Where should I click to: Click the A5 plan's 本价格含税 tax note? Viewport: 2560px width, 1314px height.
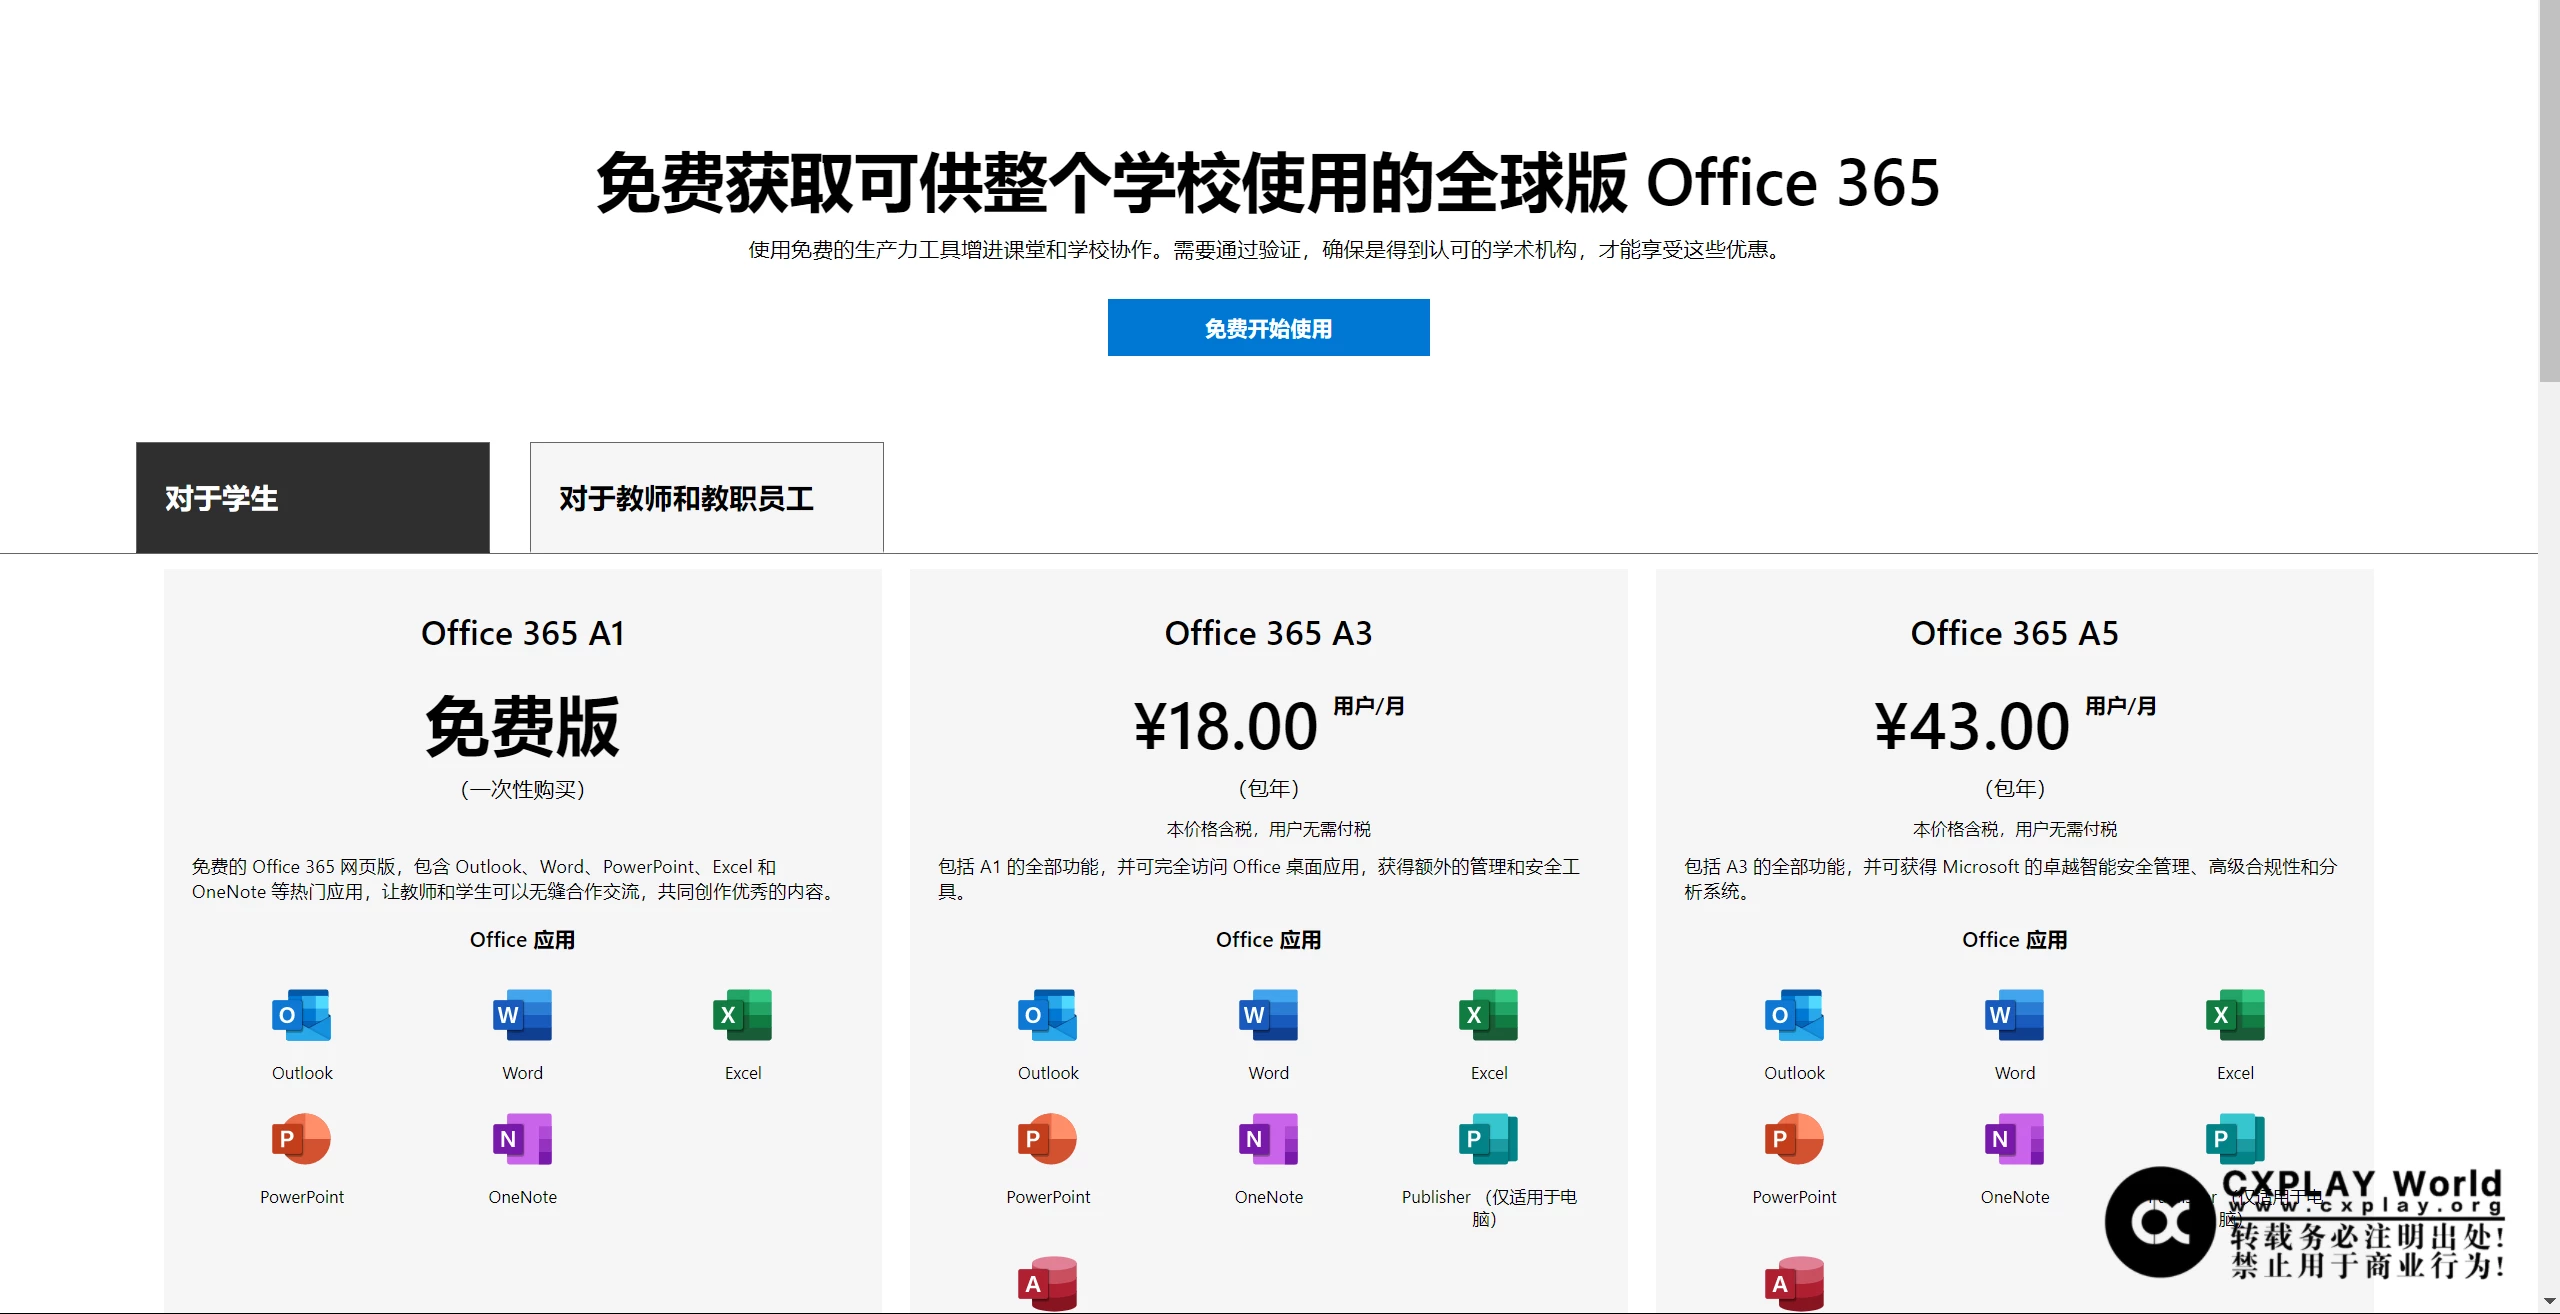pyautogui.click(x=2014, y=829)
